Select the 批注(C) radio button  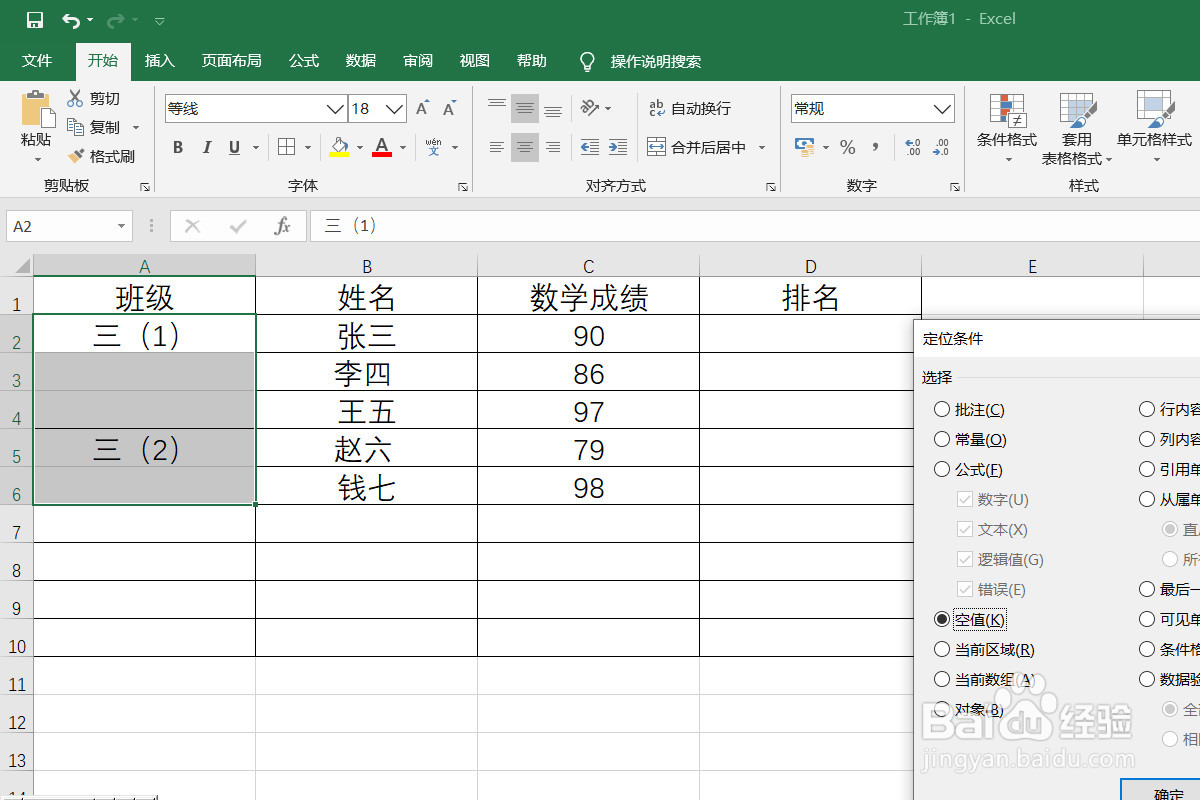click(x=941, y=409)
